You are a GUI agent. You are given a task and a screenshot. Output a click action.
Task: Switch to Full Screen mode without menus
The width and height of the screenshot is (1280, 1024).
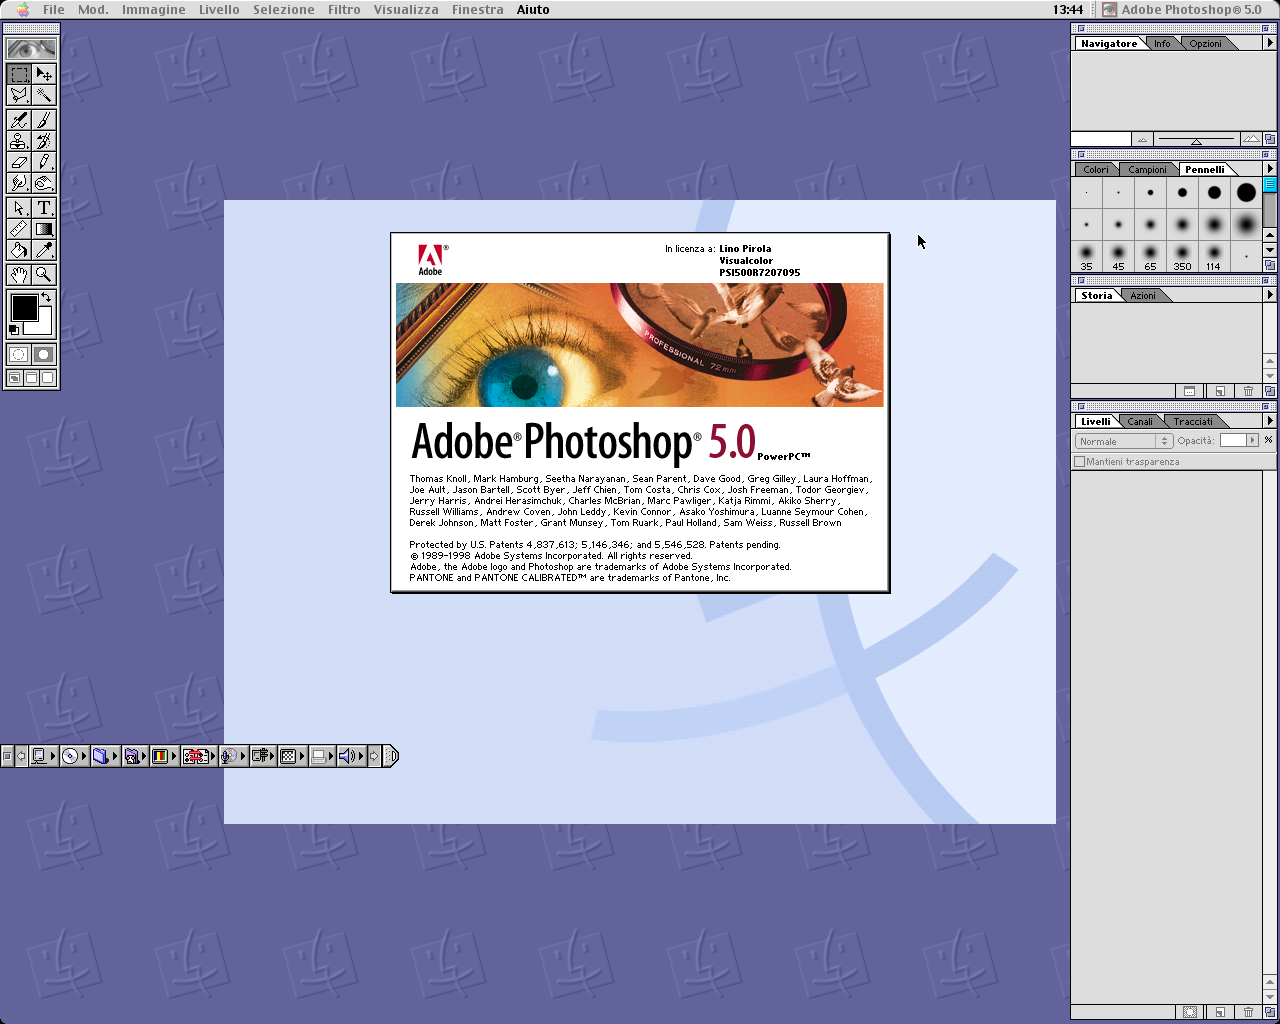[x=48, y=378]
